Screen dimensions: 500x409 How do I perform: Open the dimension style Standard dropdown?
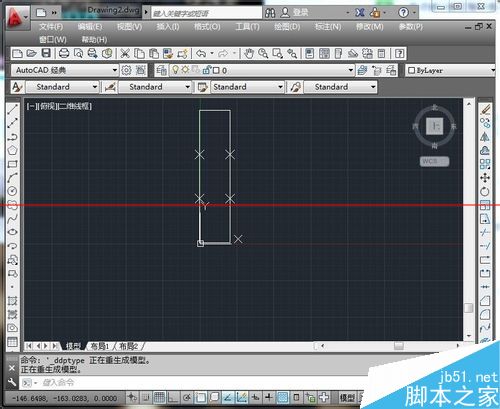[187, 87]
